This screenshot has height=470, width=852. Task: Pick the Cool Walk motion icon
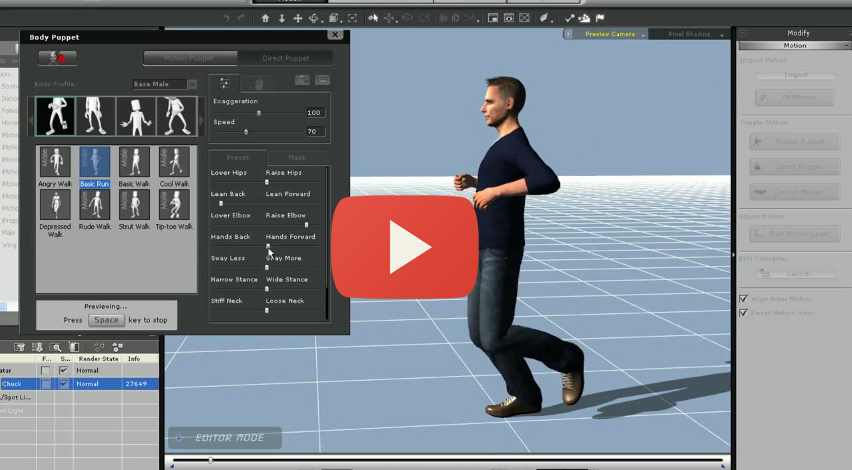pos(174,163)
